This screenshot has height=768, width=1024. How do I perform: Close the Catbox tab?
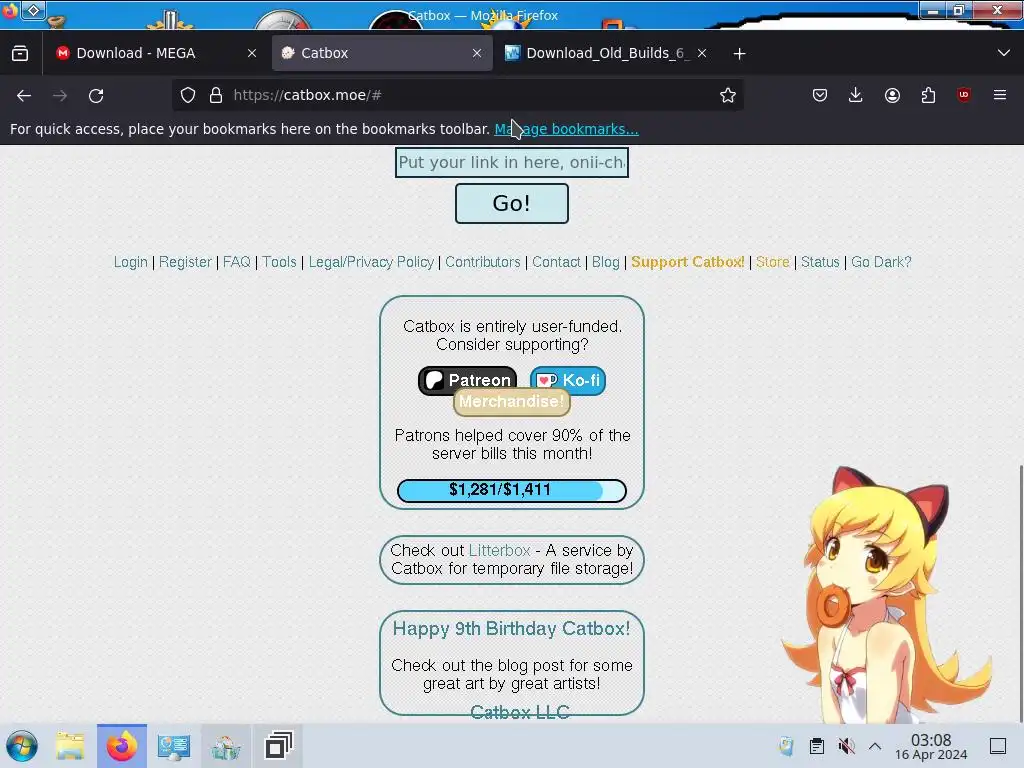[477, 54]
